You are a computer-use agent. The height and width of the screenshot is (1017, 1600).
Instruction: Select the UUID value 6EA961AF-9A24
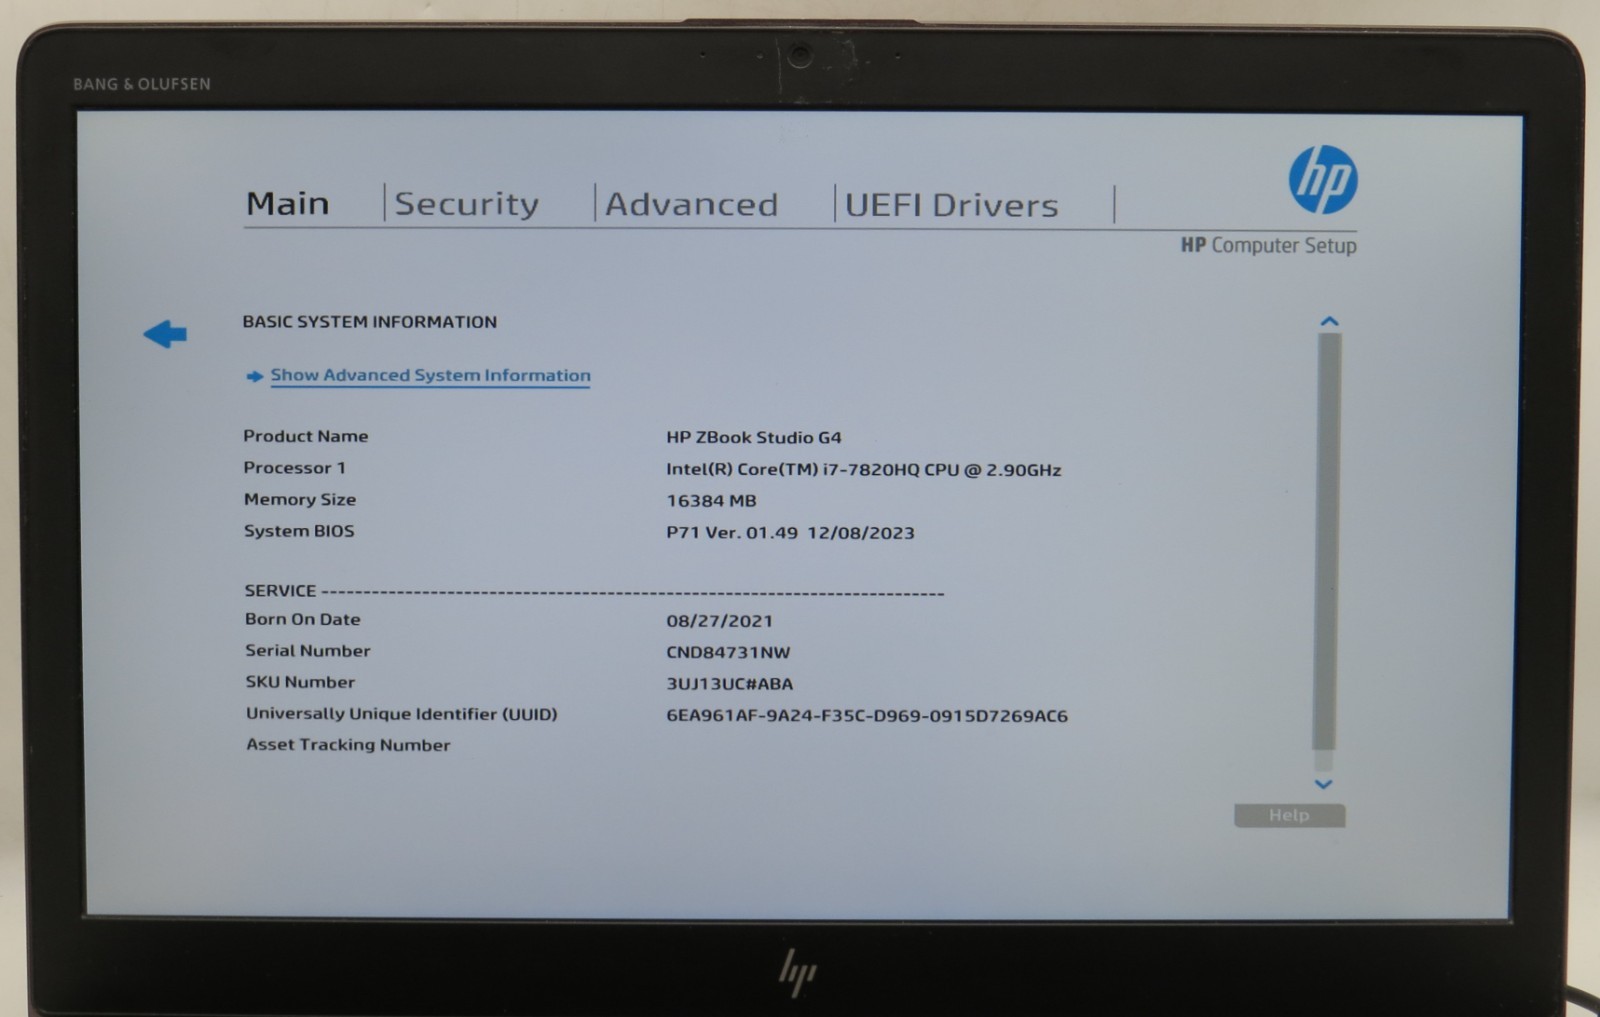tap(867, 716)
